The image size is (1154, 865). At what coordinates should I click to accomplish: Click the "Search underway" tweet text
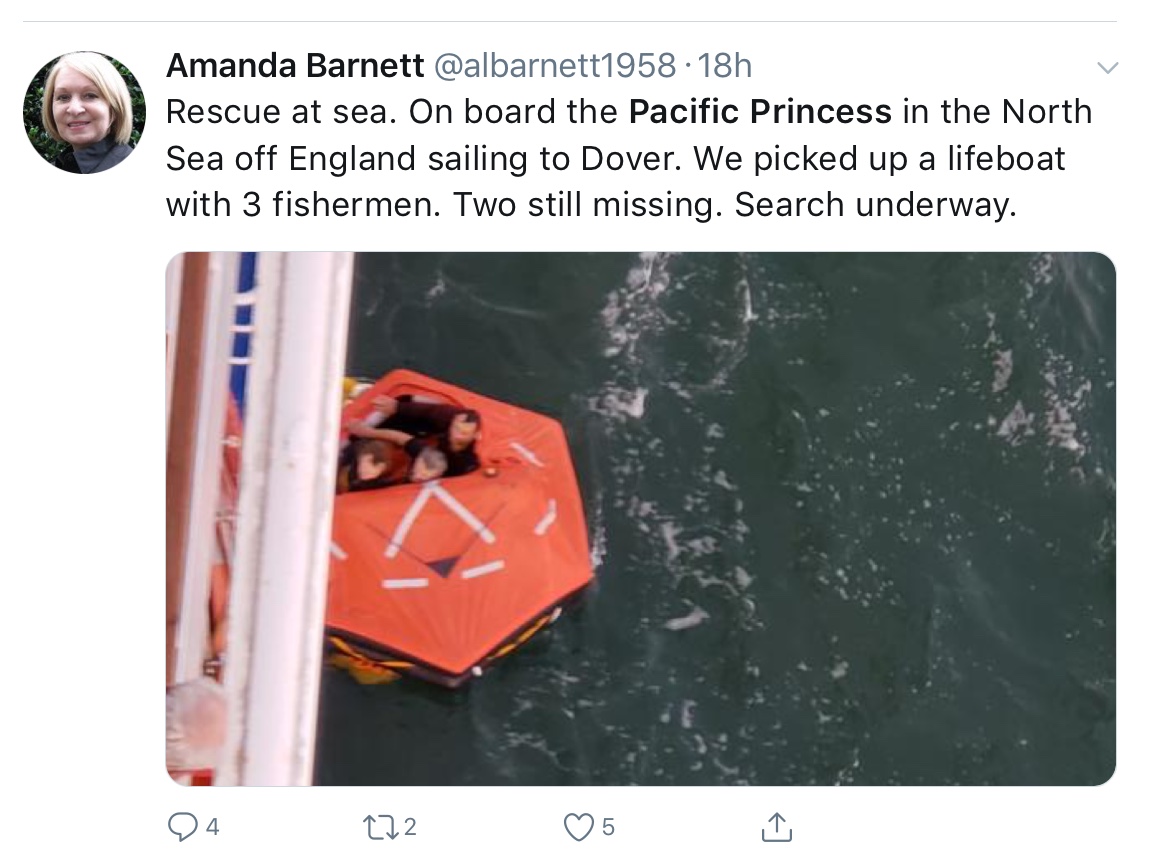pyautogui.click(x=875, y=204)
